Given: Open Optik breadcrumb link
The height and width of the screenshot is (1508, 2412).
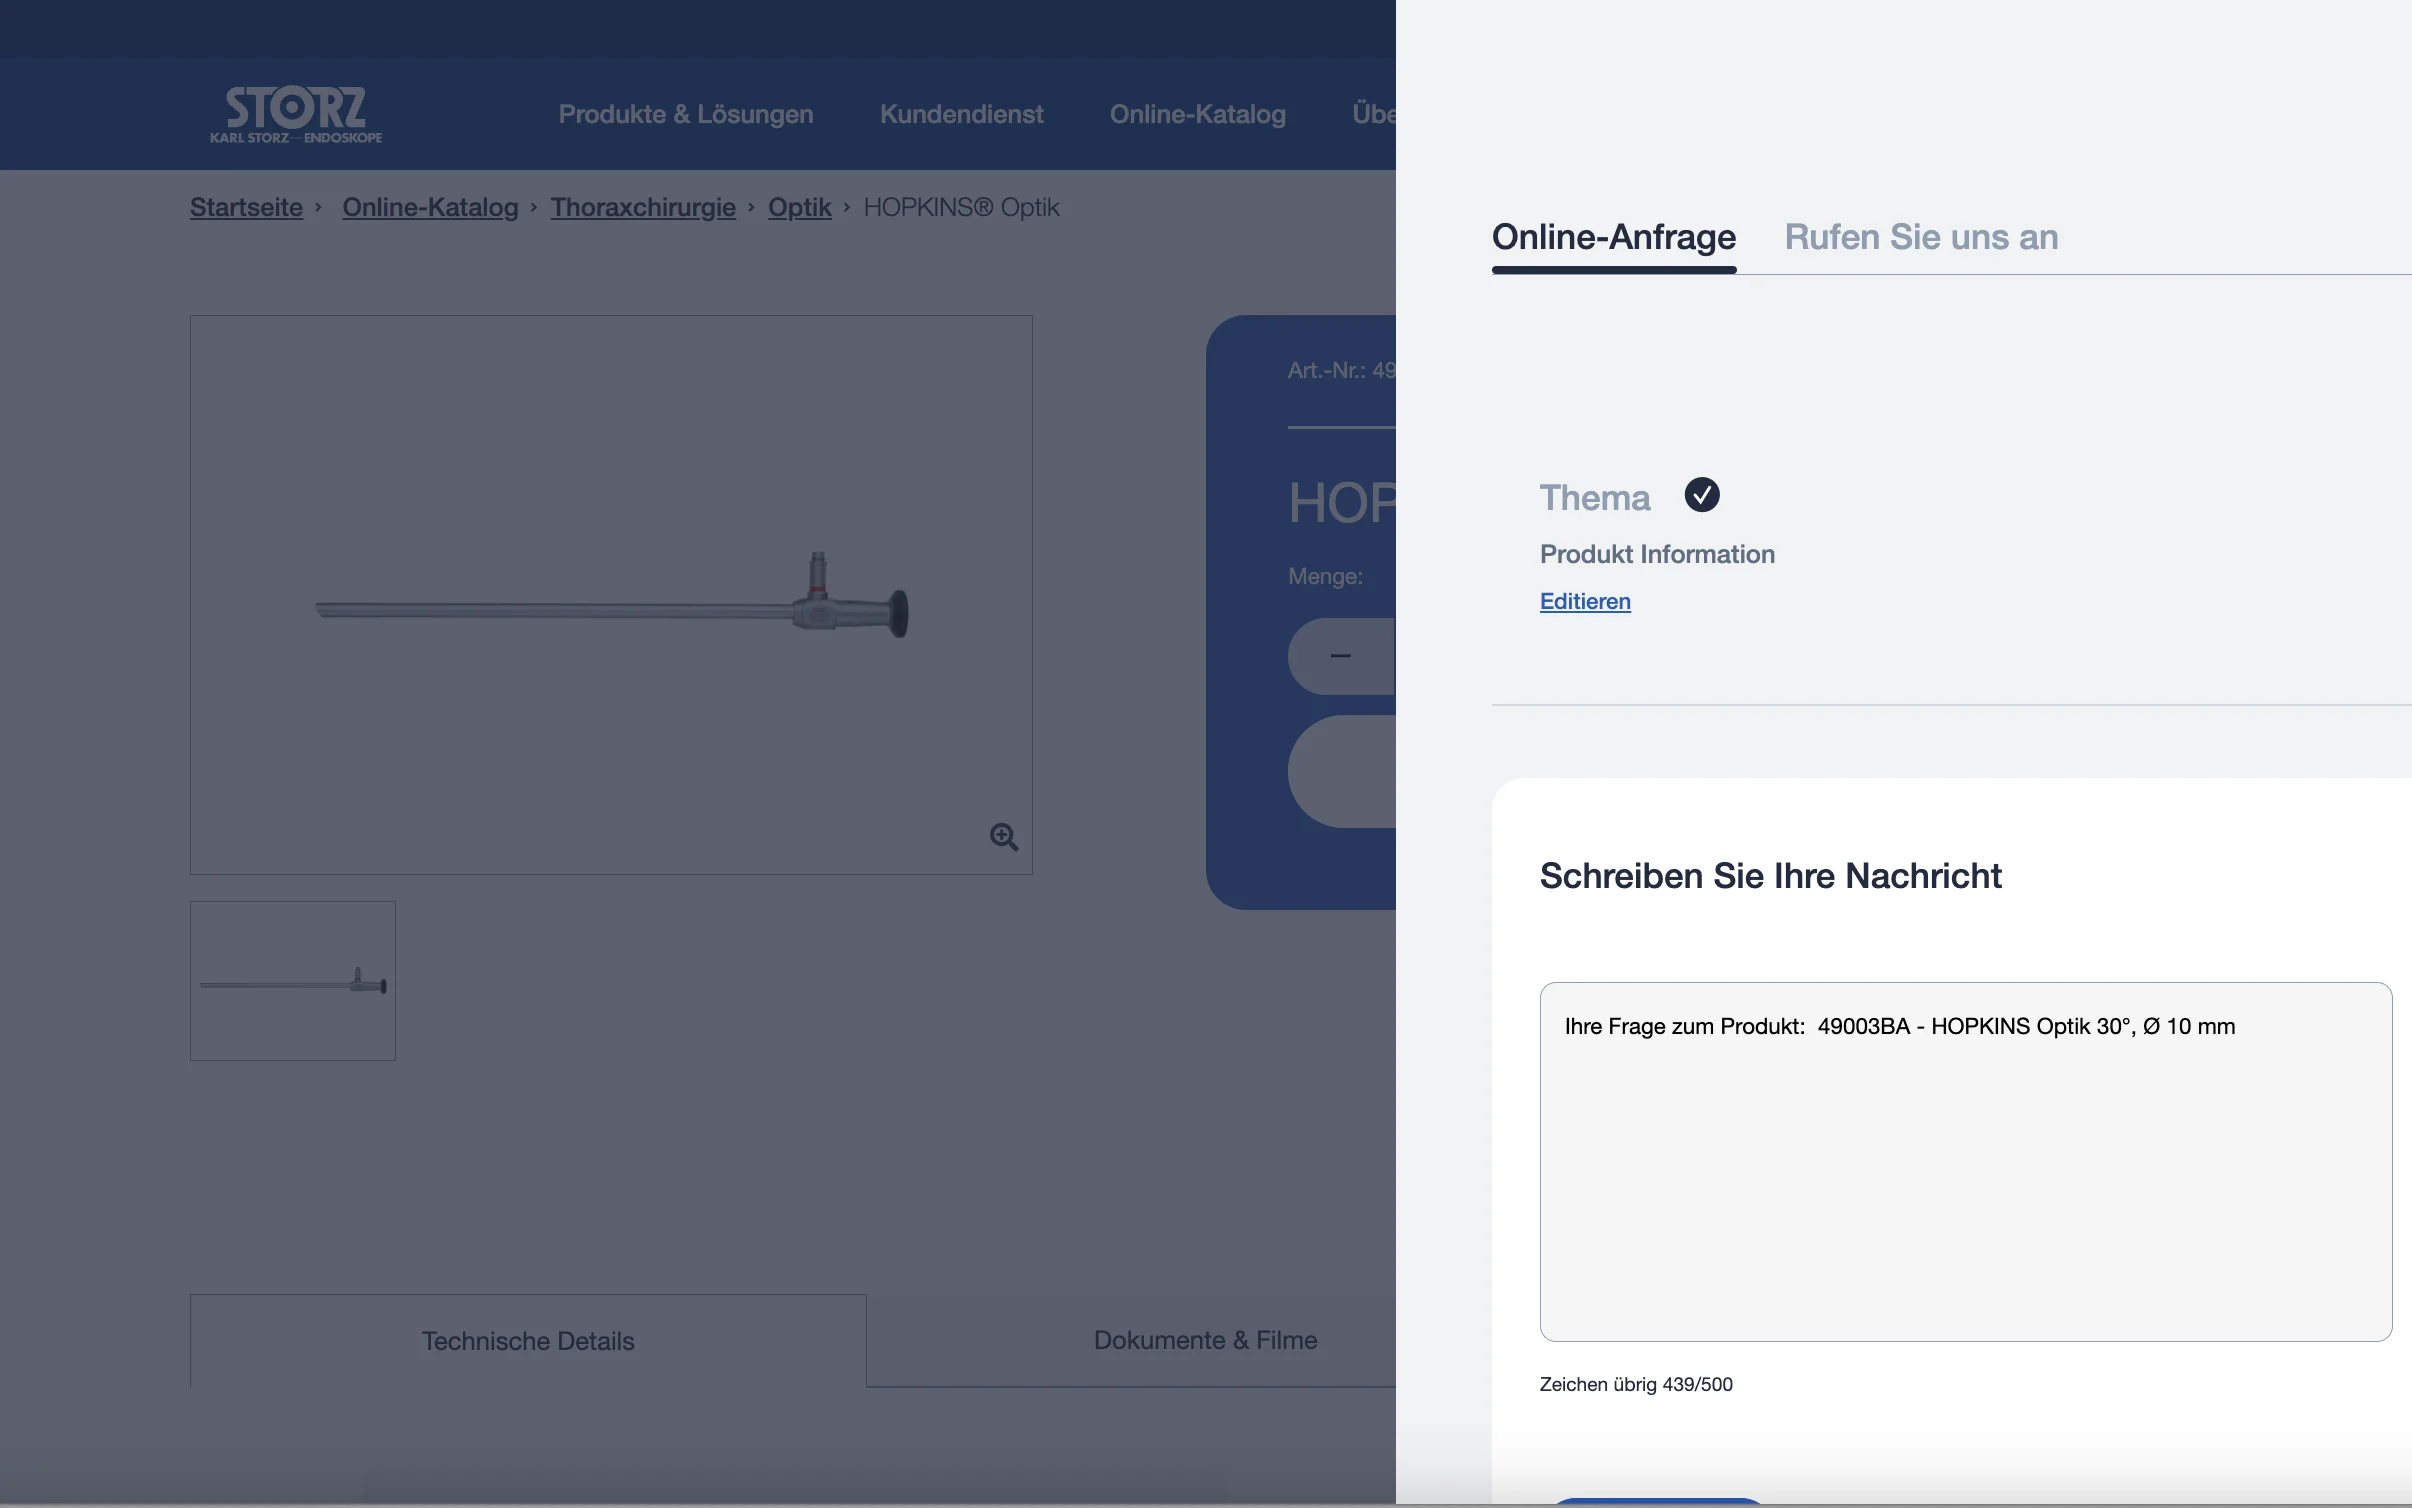Looking at the screenshot, I should (x=800, y=207).
